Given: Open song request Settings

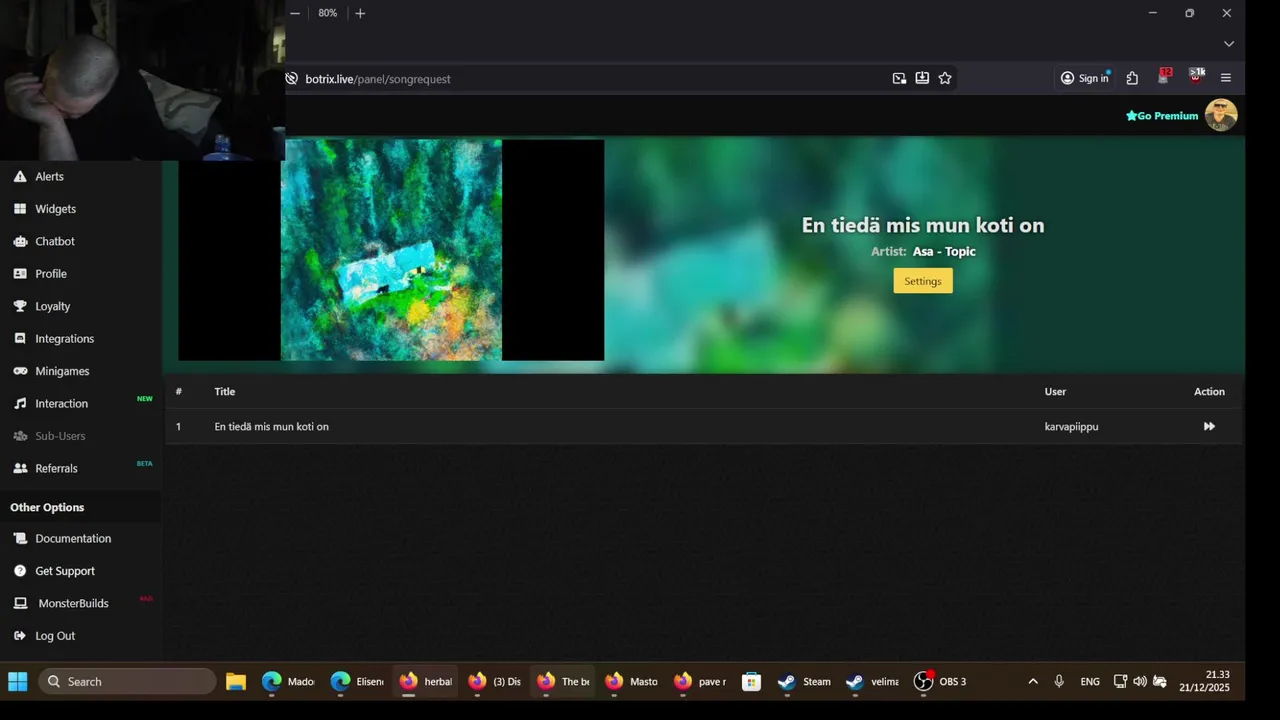Looking at the screenshot, I should click(923, 281).
